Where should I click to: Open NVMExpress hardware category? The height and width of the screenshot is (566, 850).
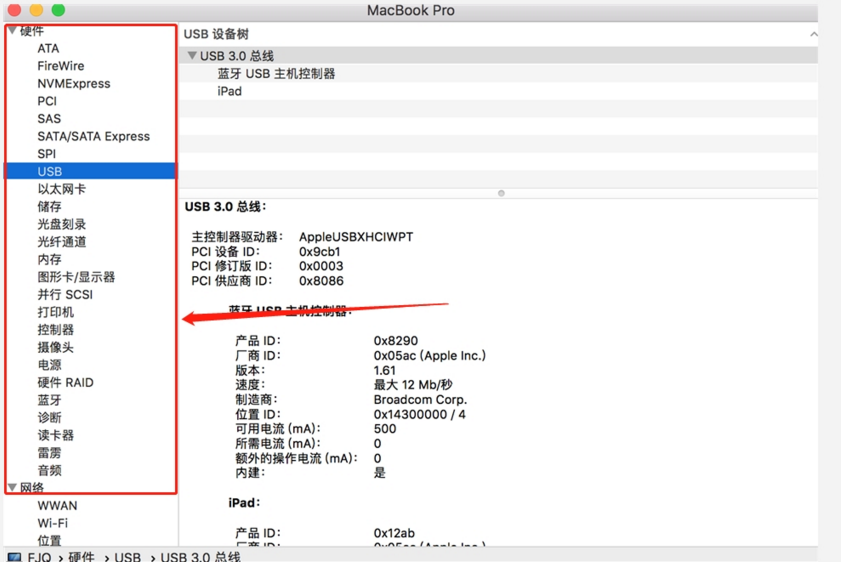(x=73, y=84)
